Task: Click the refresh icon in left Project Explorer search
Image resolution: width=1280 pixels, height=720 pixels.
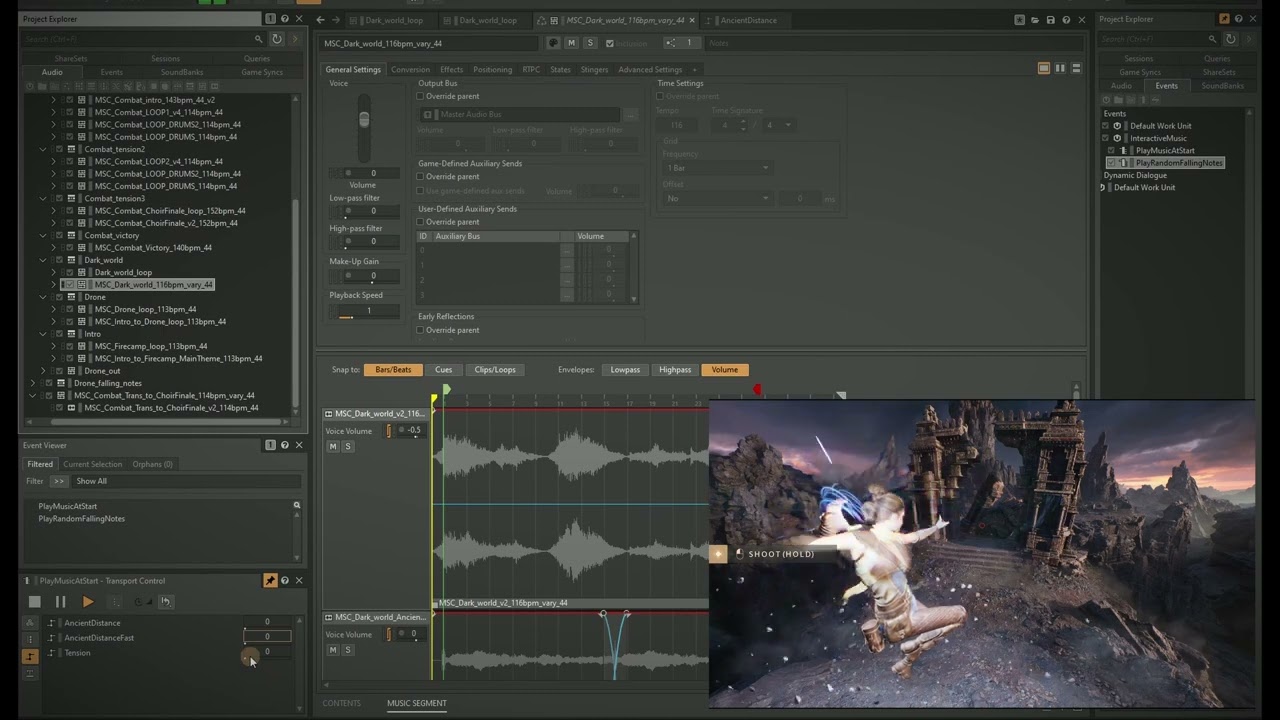Action: point(276,39)
